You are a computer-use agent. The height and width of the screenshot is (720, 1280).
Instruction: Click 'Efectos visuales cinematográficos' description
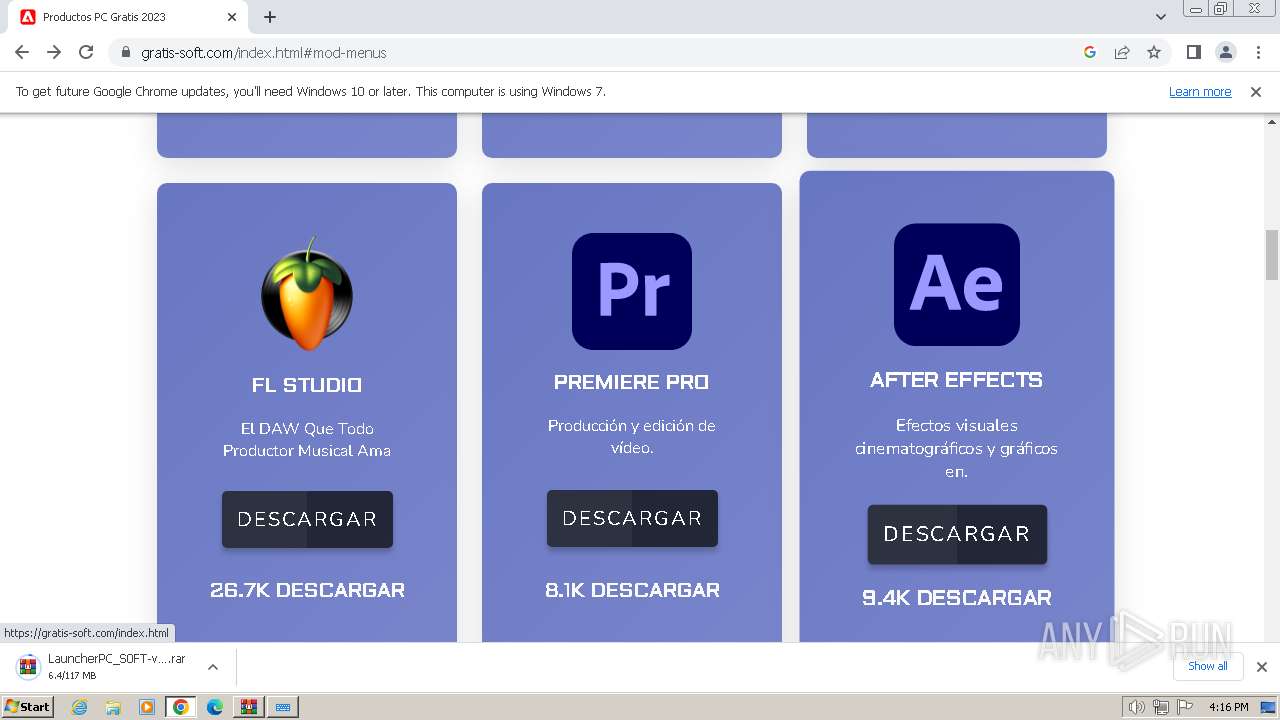point(957,448)
